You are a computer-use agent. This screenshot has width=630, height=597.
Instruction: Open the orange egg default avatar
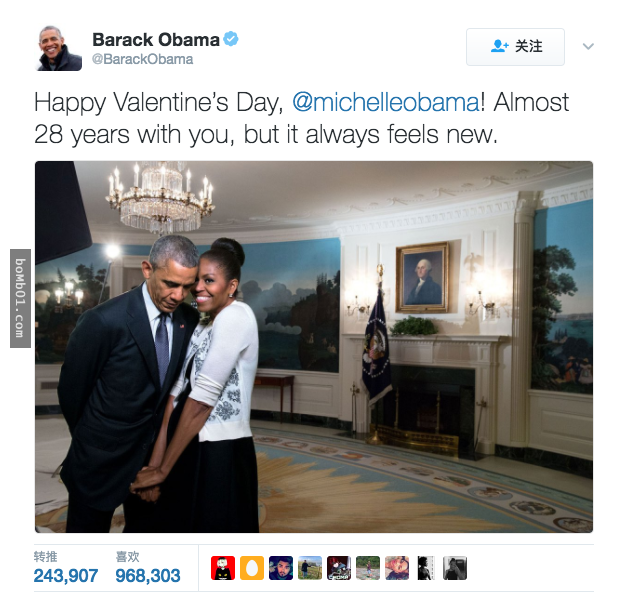coord(252,568)
